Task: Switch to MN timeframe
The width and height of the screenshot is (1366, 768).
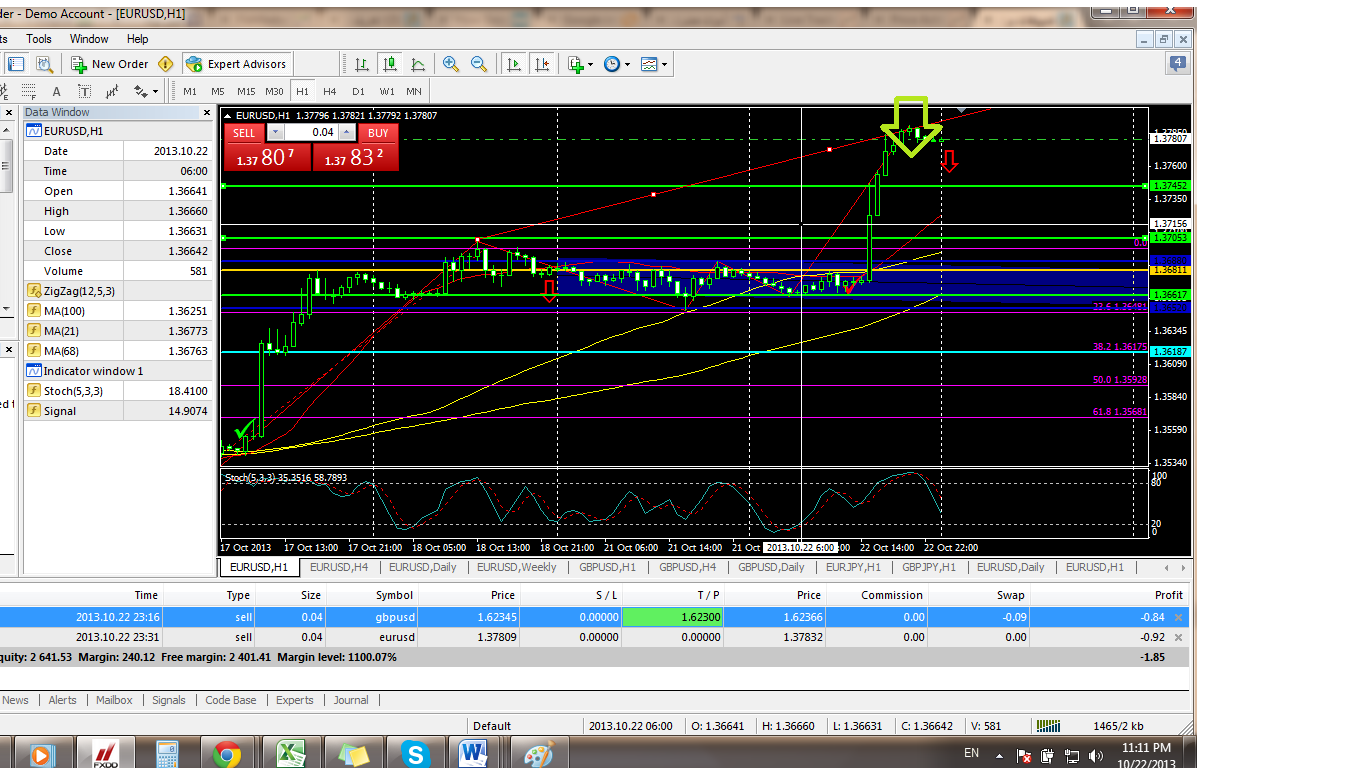Action: [414, 91]
